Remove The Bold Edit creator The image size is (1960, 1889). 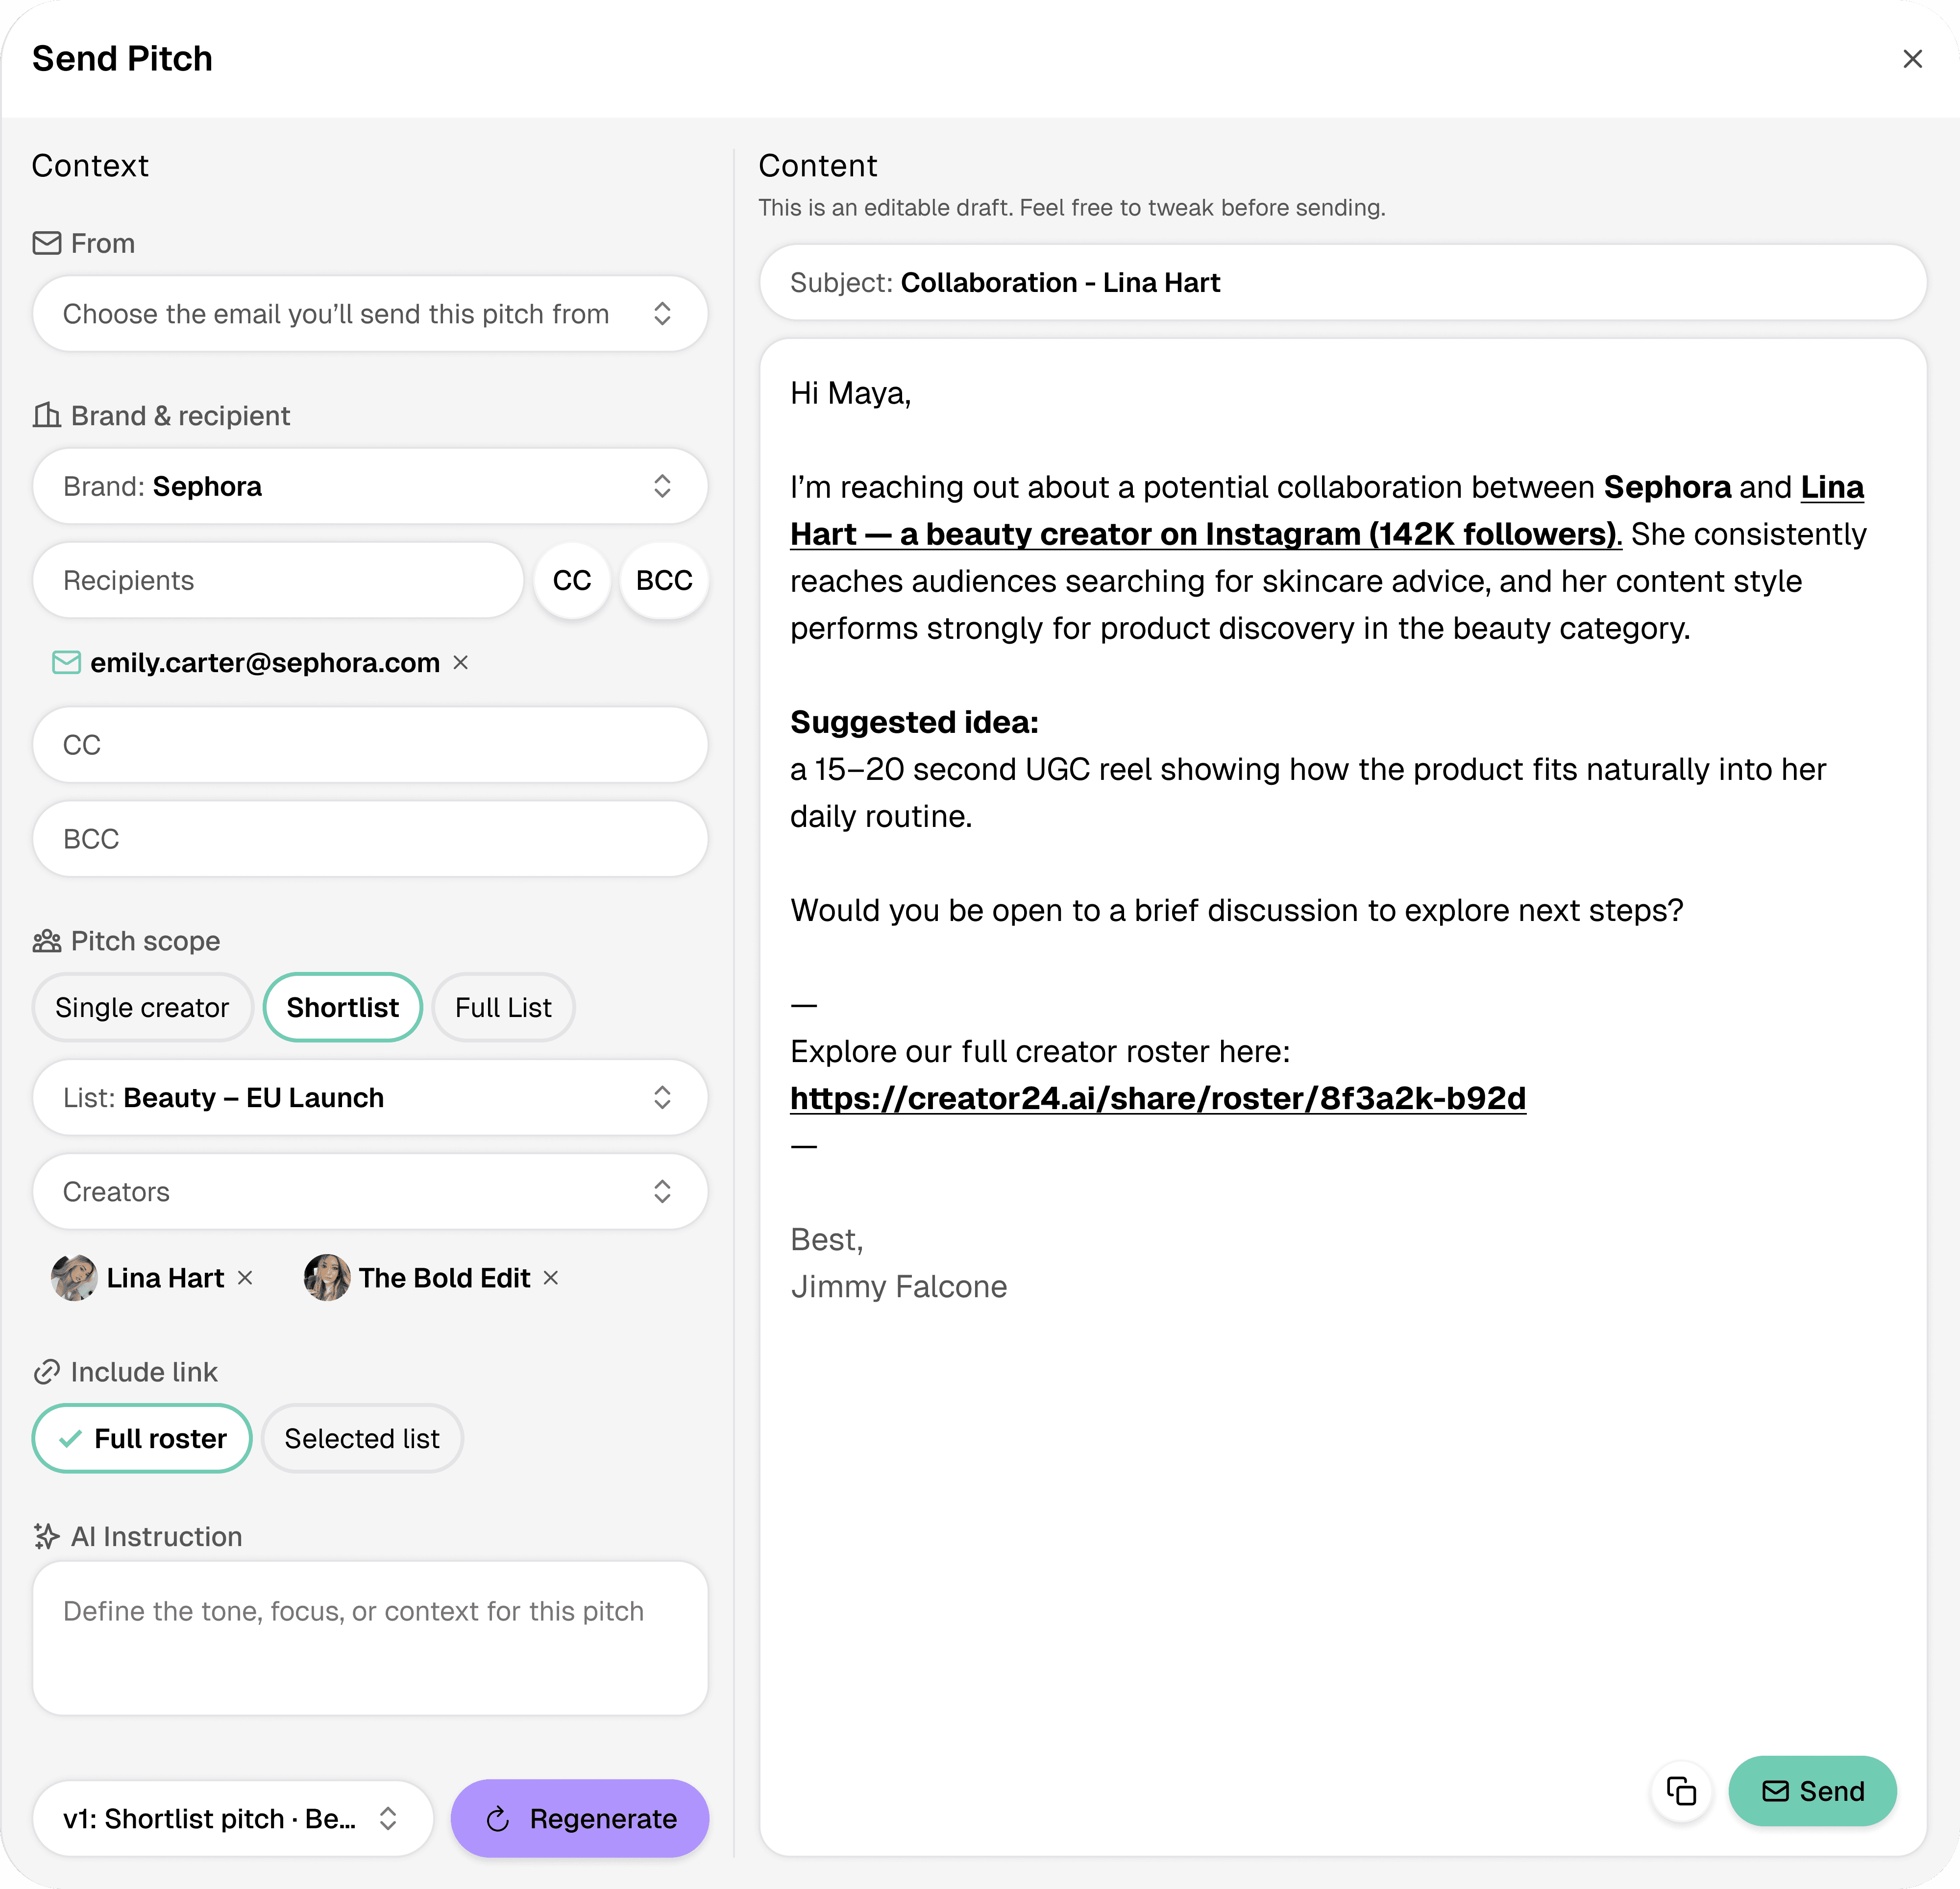point(551,1278)
